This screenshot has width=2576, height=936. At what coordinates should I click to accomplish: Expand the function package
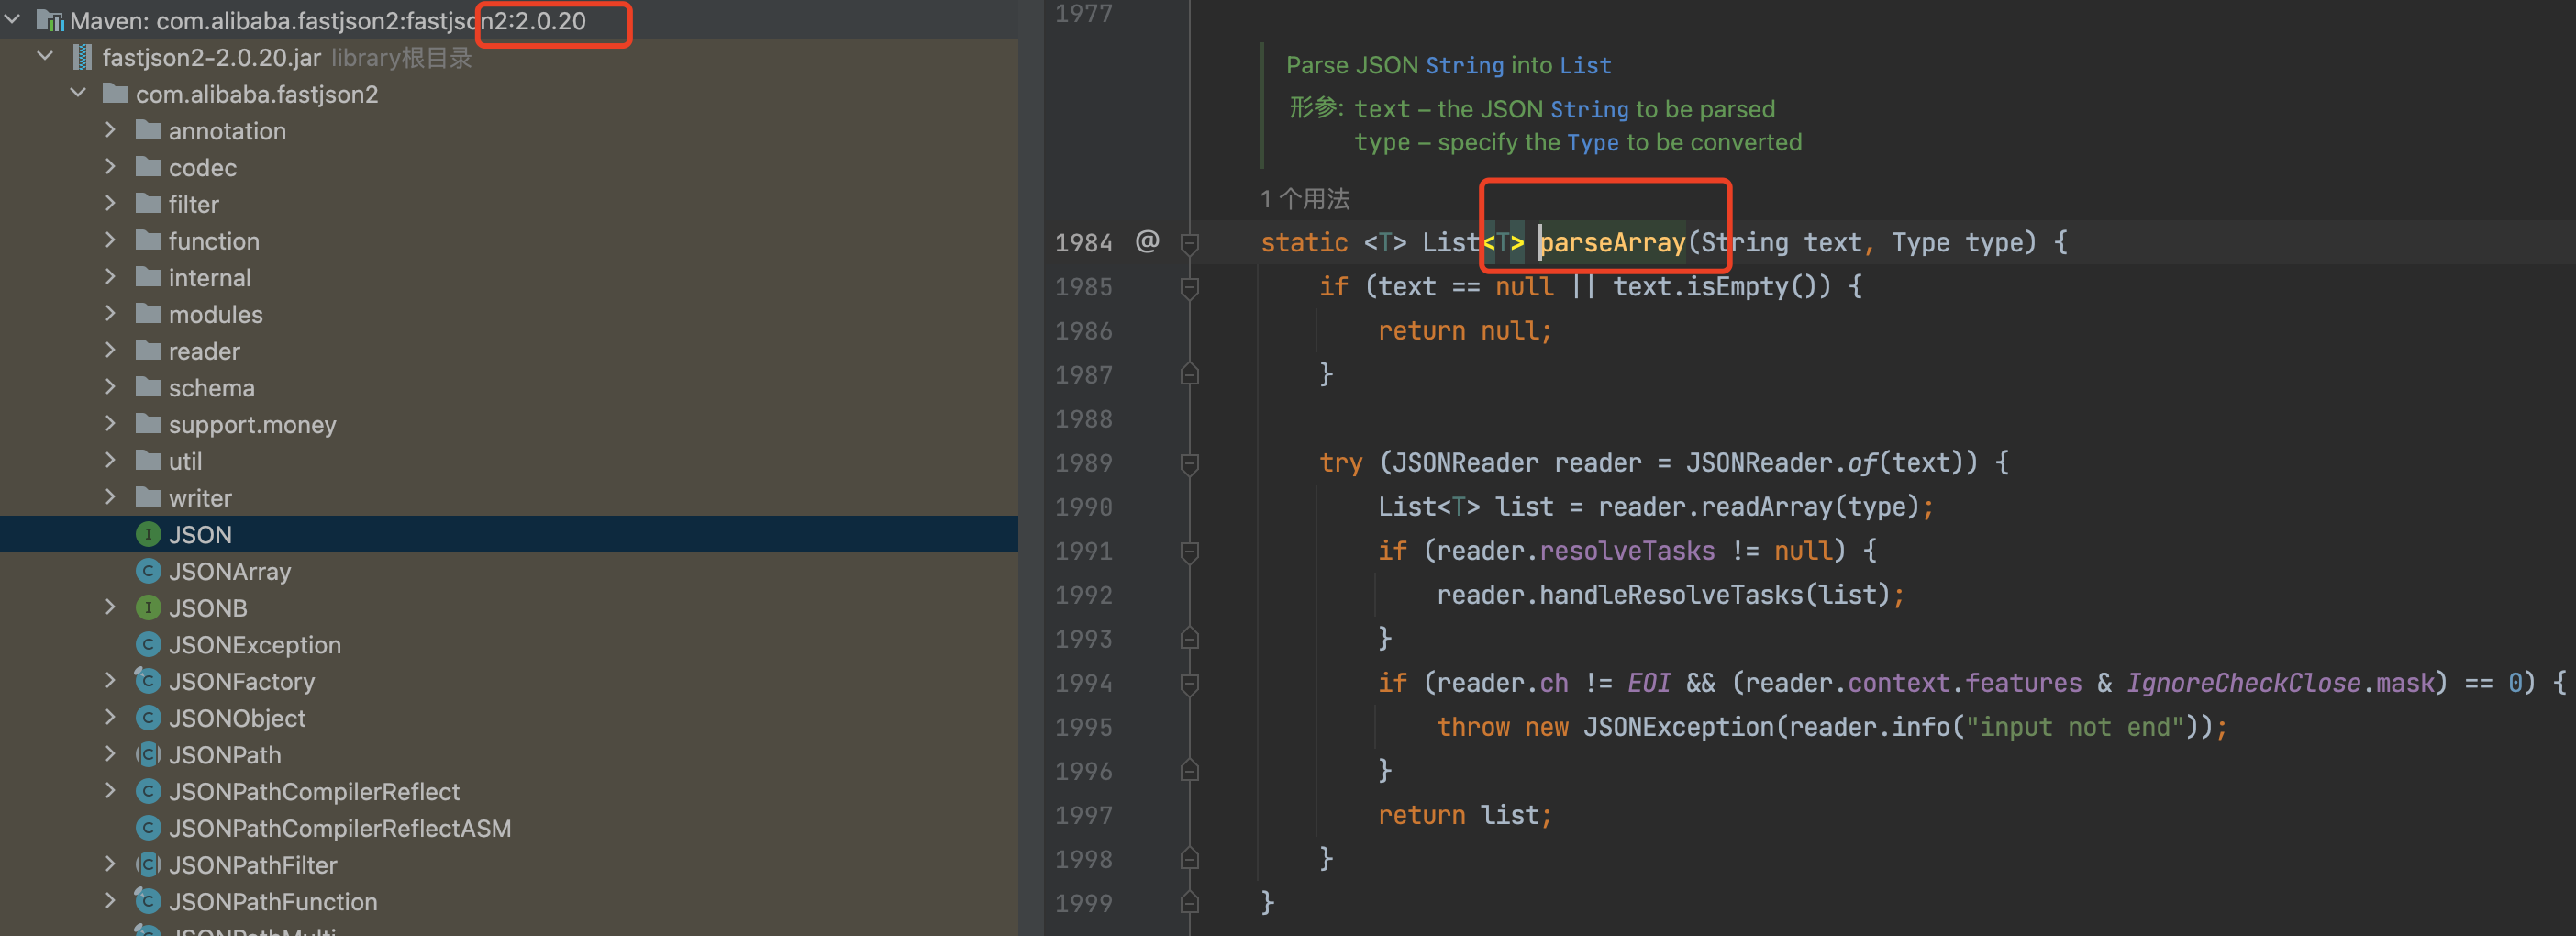coord(111,240)
